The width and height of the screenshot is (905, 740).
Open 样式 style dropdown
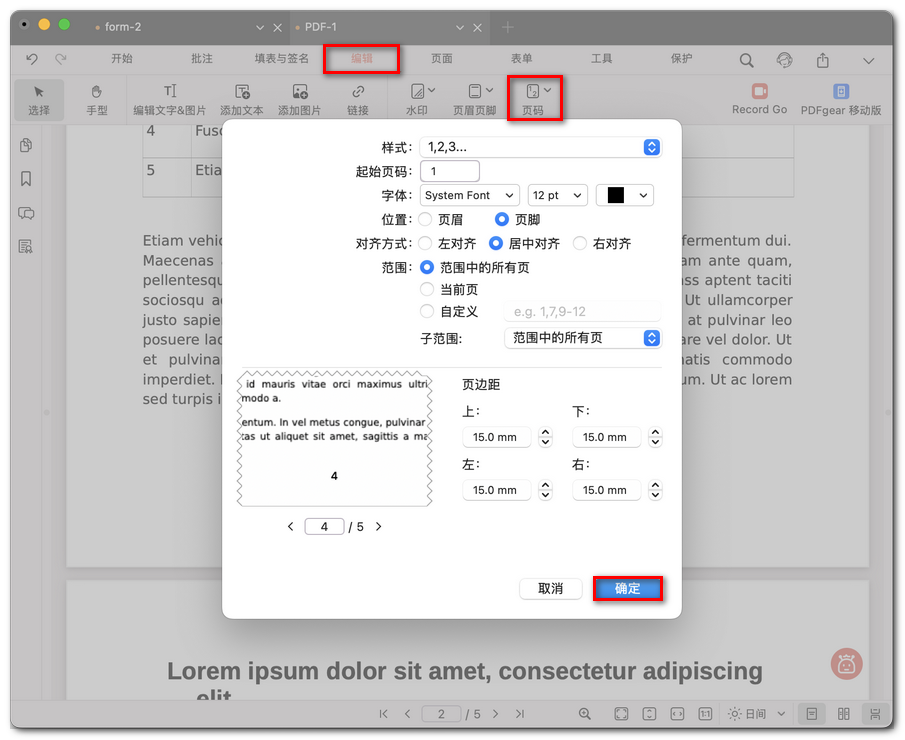pyautogui.click(x=541, y=147)
